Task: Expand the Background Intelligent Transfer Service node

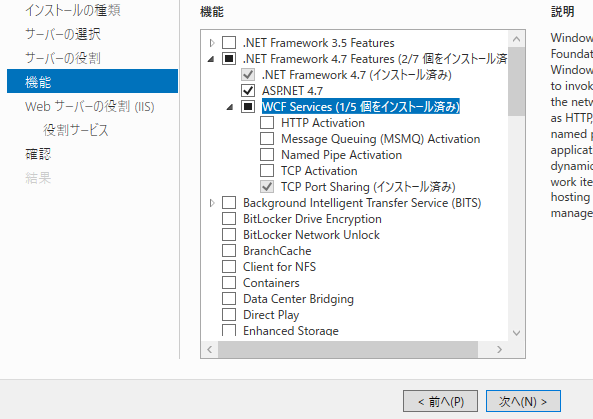Action: pos(212,203)
